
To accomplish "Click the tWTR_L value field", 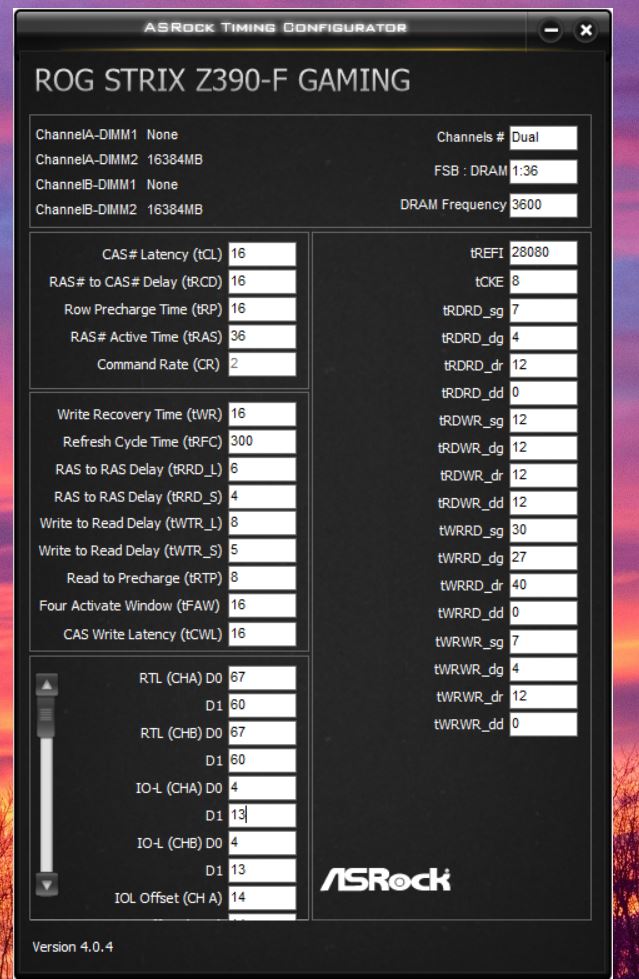I will point(262,523).
